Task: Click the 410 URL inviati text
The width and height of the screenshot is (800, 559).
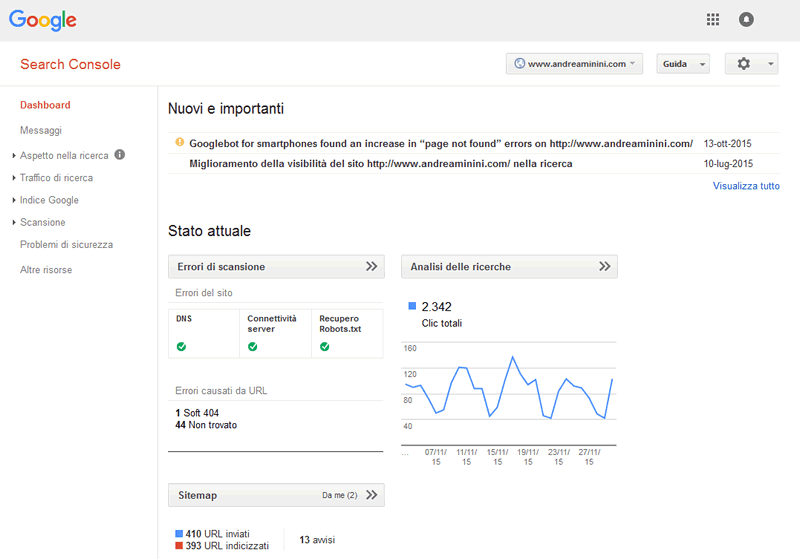Action: click(217, 533)
